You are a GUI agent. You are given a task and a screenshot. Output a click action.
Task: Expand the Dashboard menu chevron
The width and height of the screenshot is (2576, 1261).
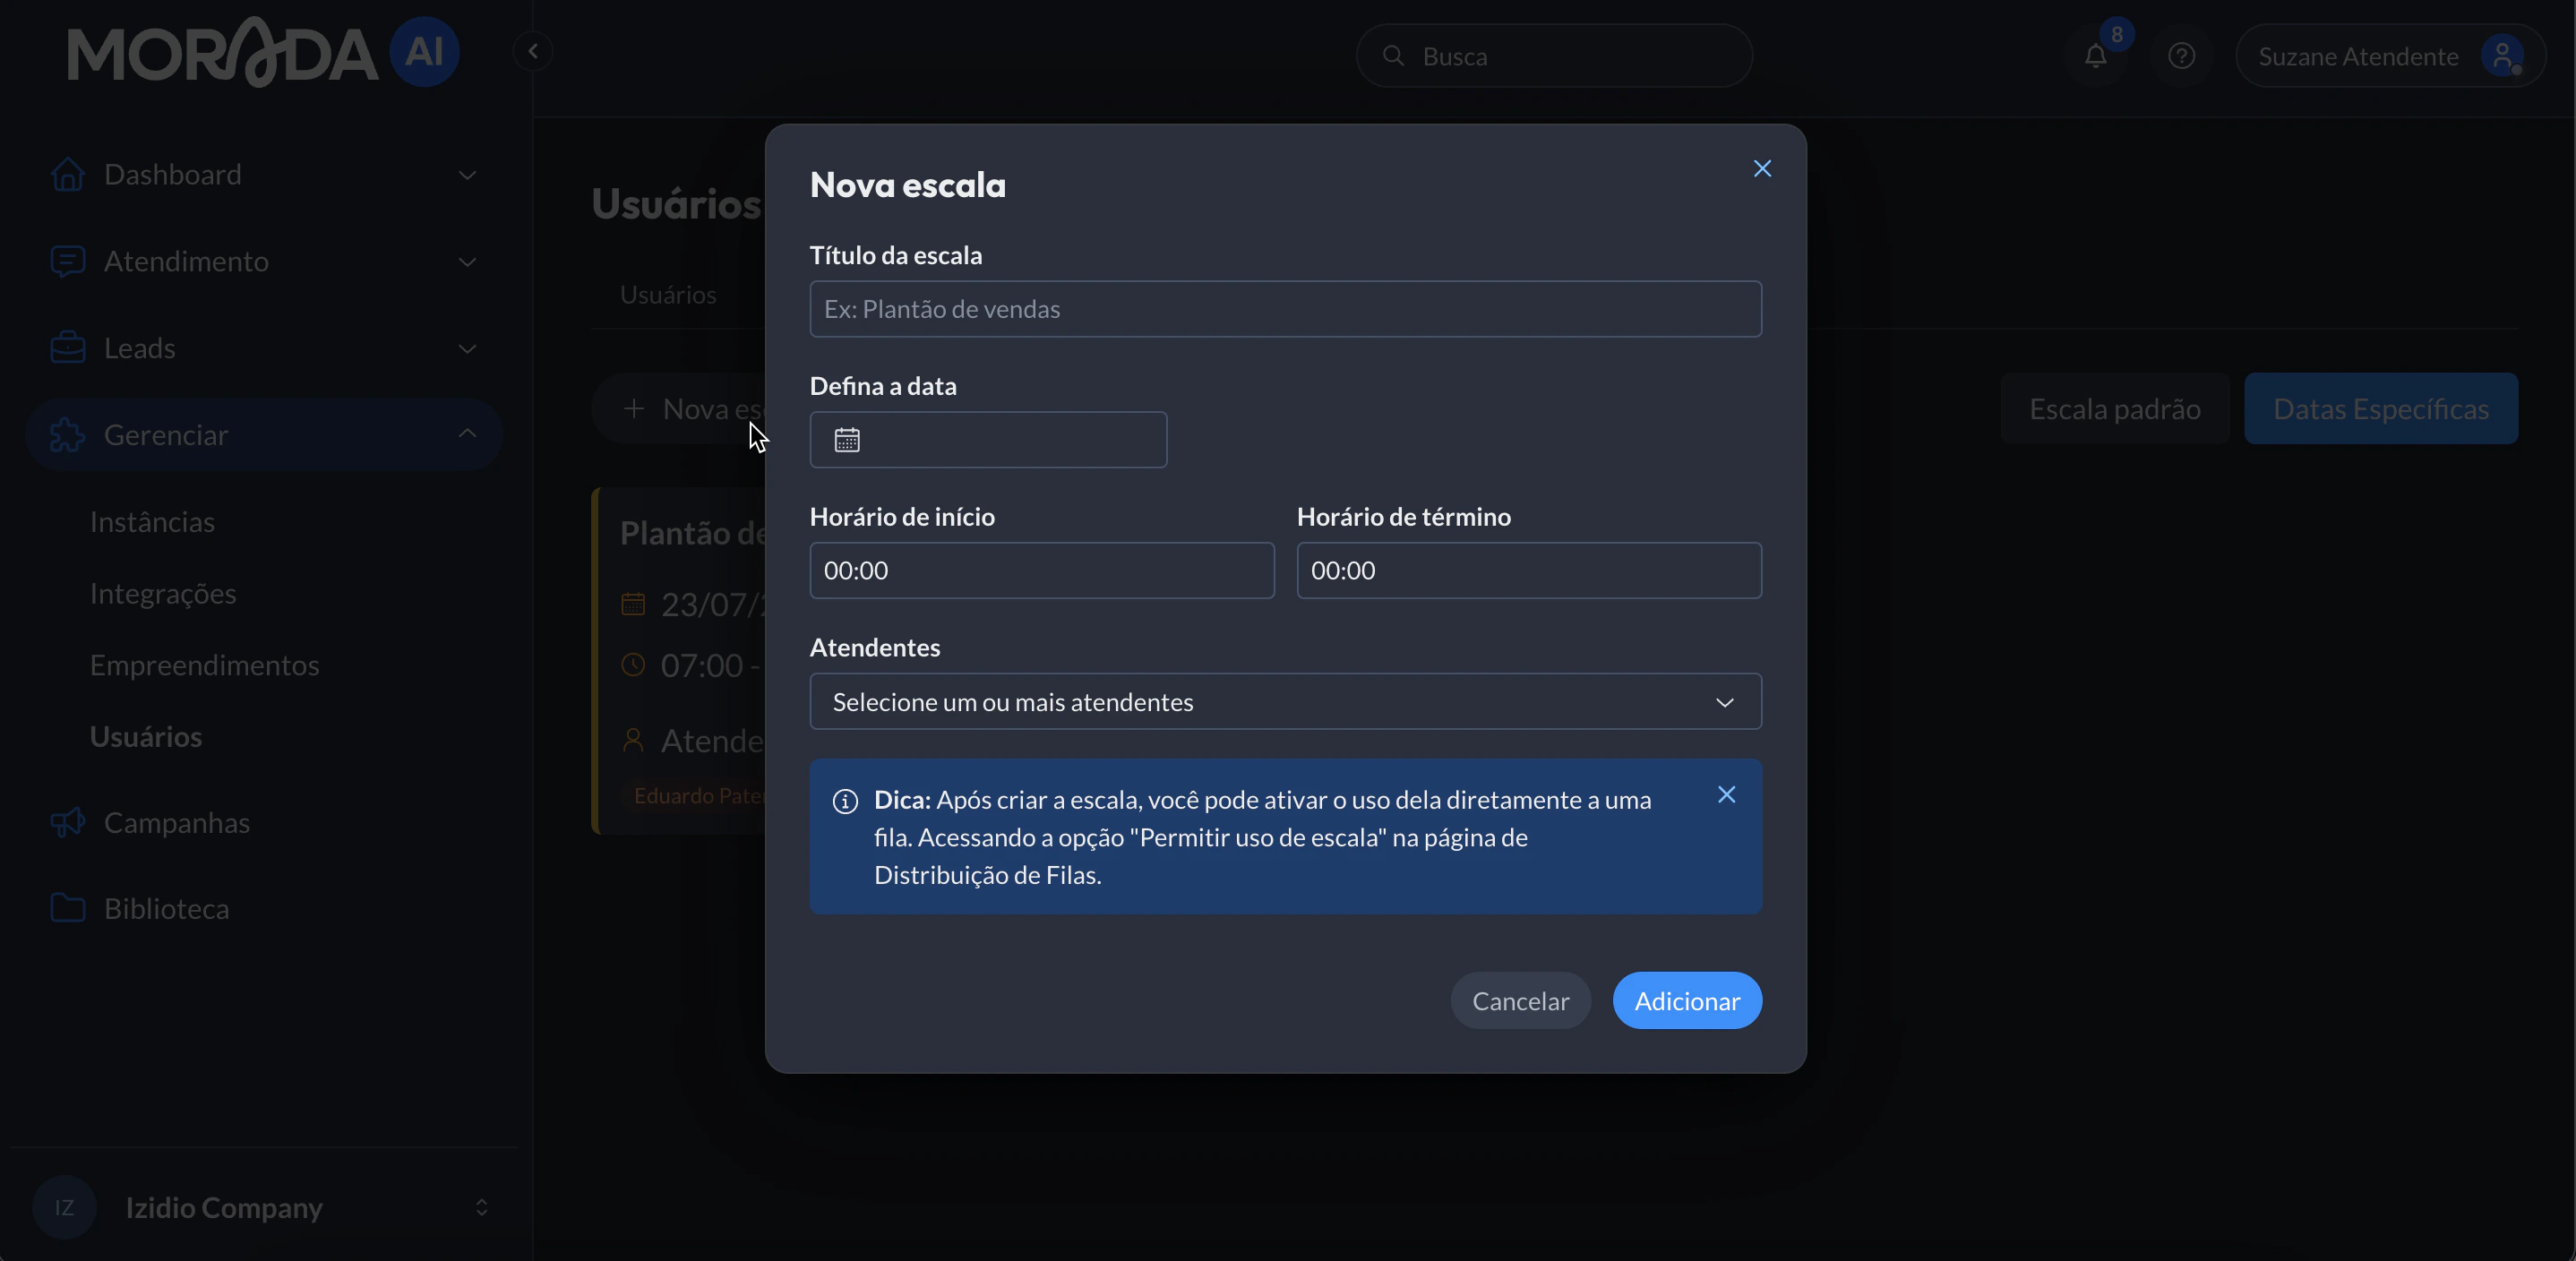pyautogui.click(x=467, y=175)
